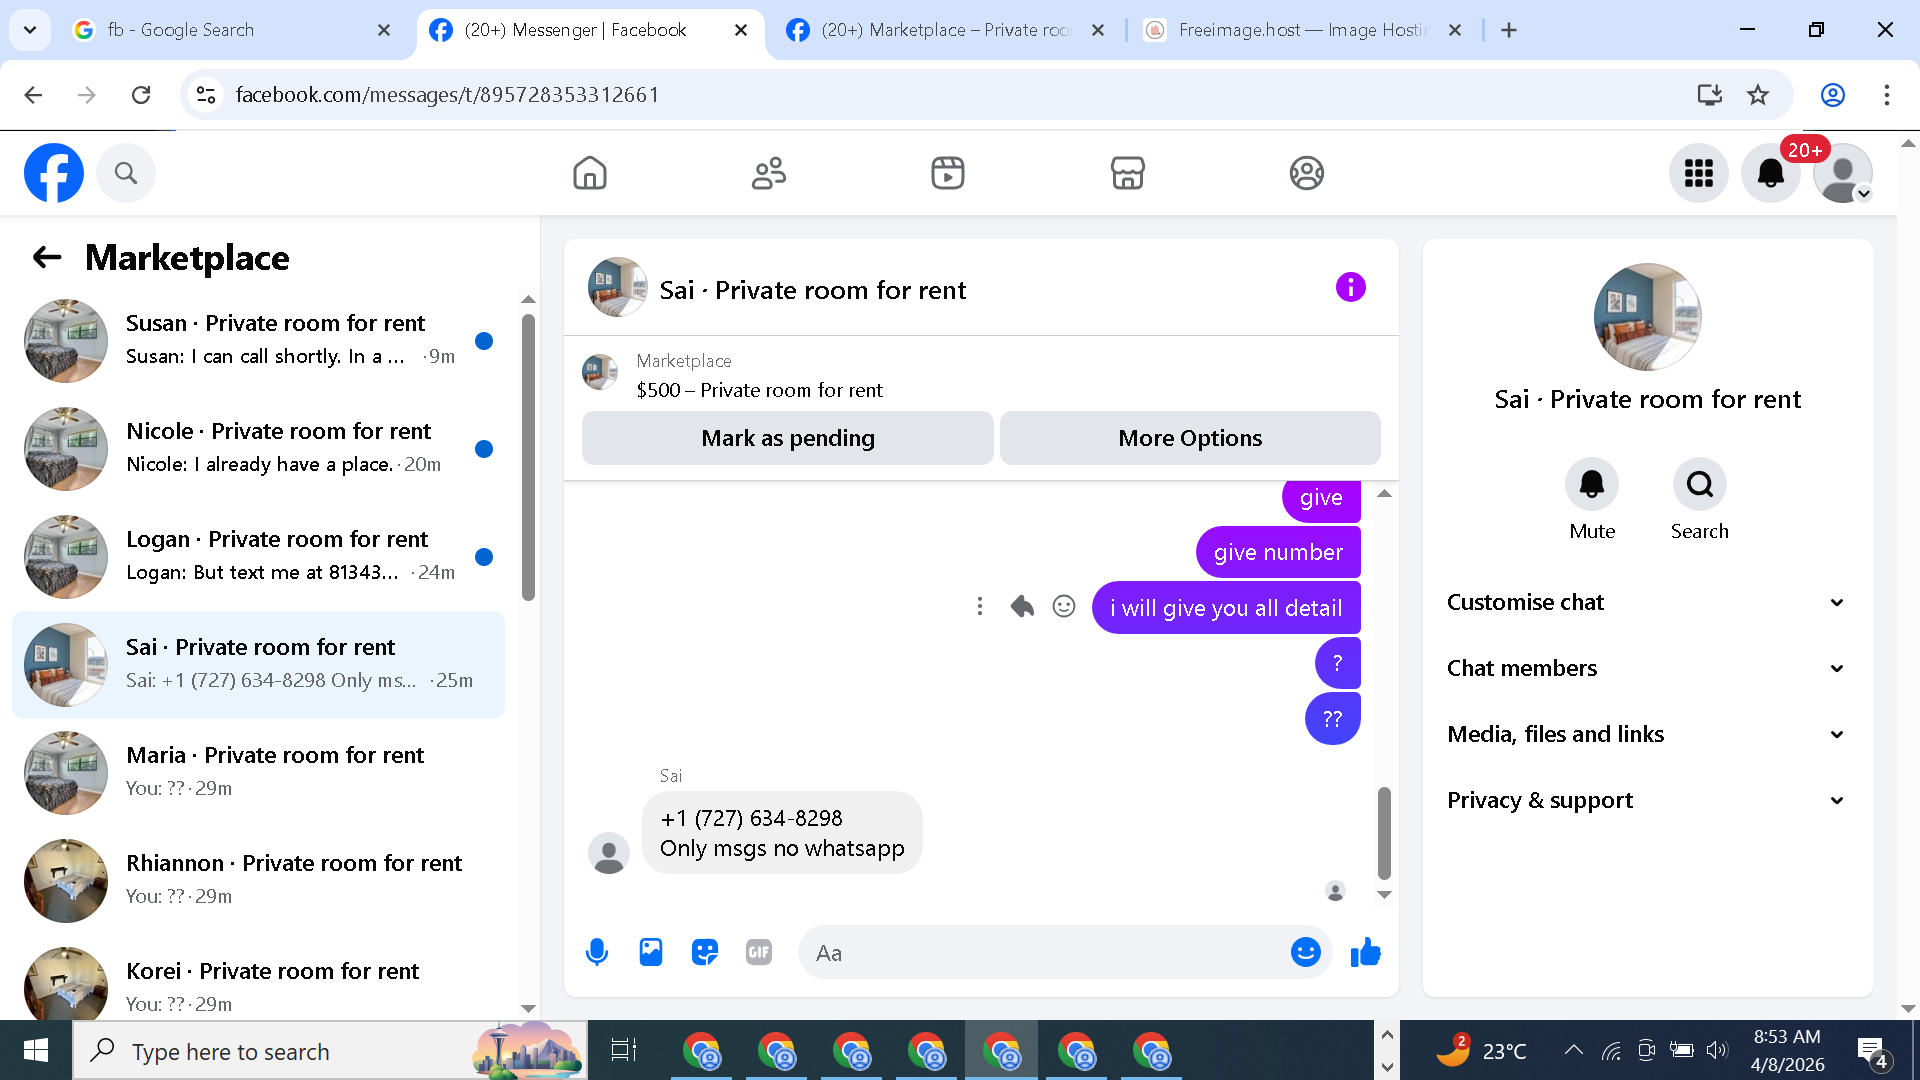
Task: Open the attach photo icon
Action: (x=651, y=952)
